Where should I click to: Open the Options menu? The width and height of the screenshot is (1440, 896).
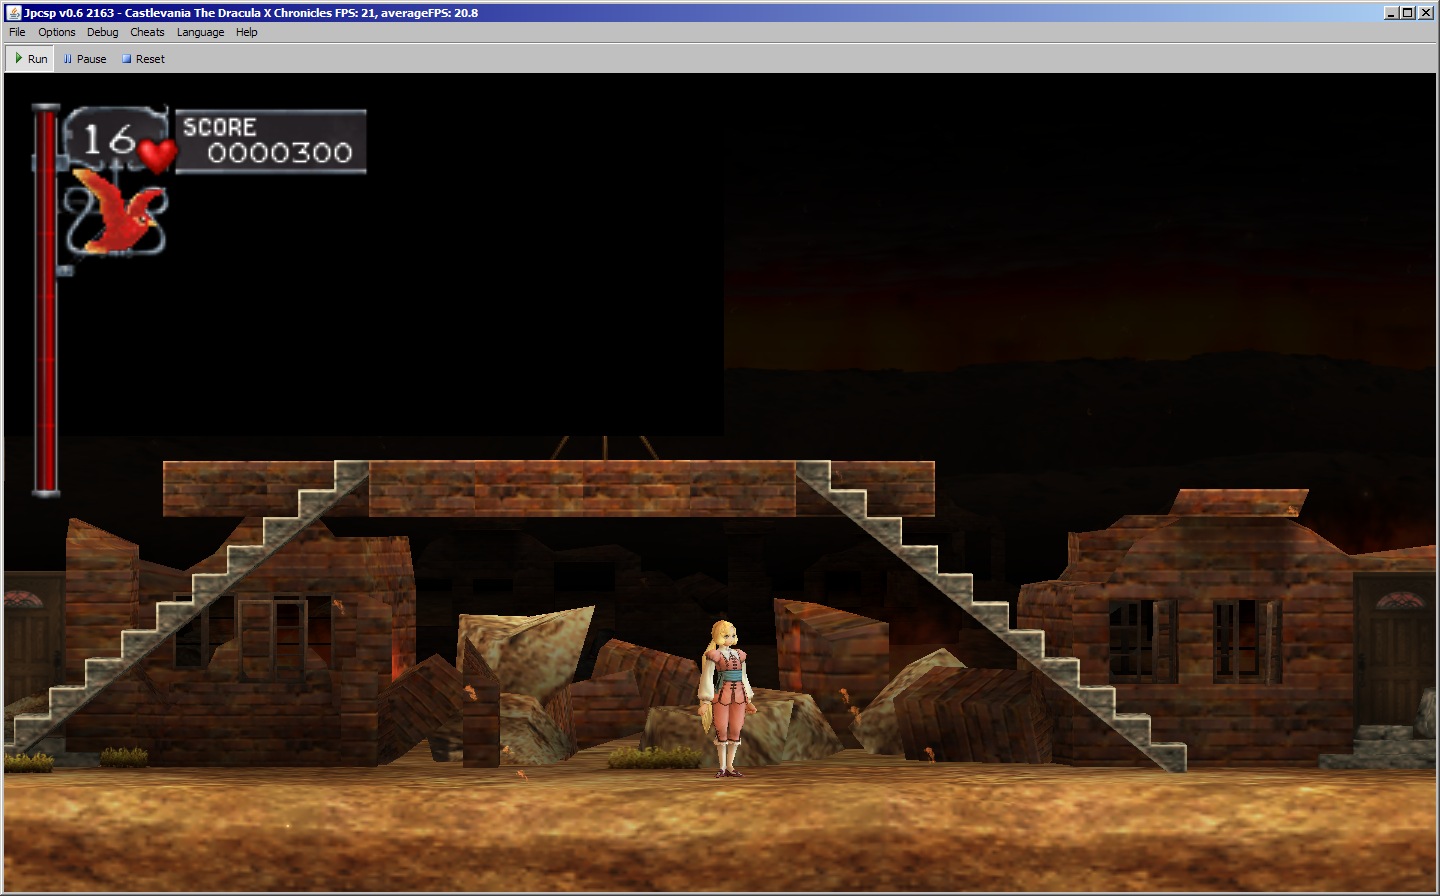[57, 32]
